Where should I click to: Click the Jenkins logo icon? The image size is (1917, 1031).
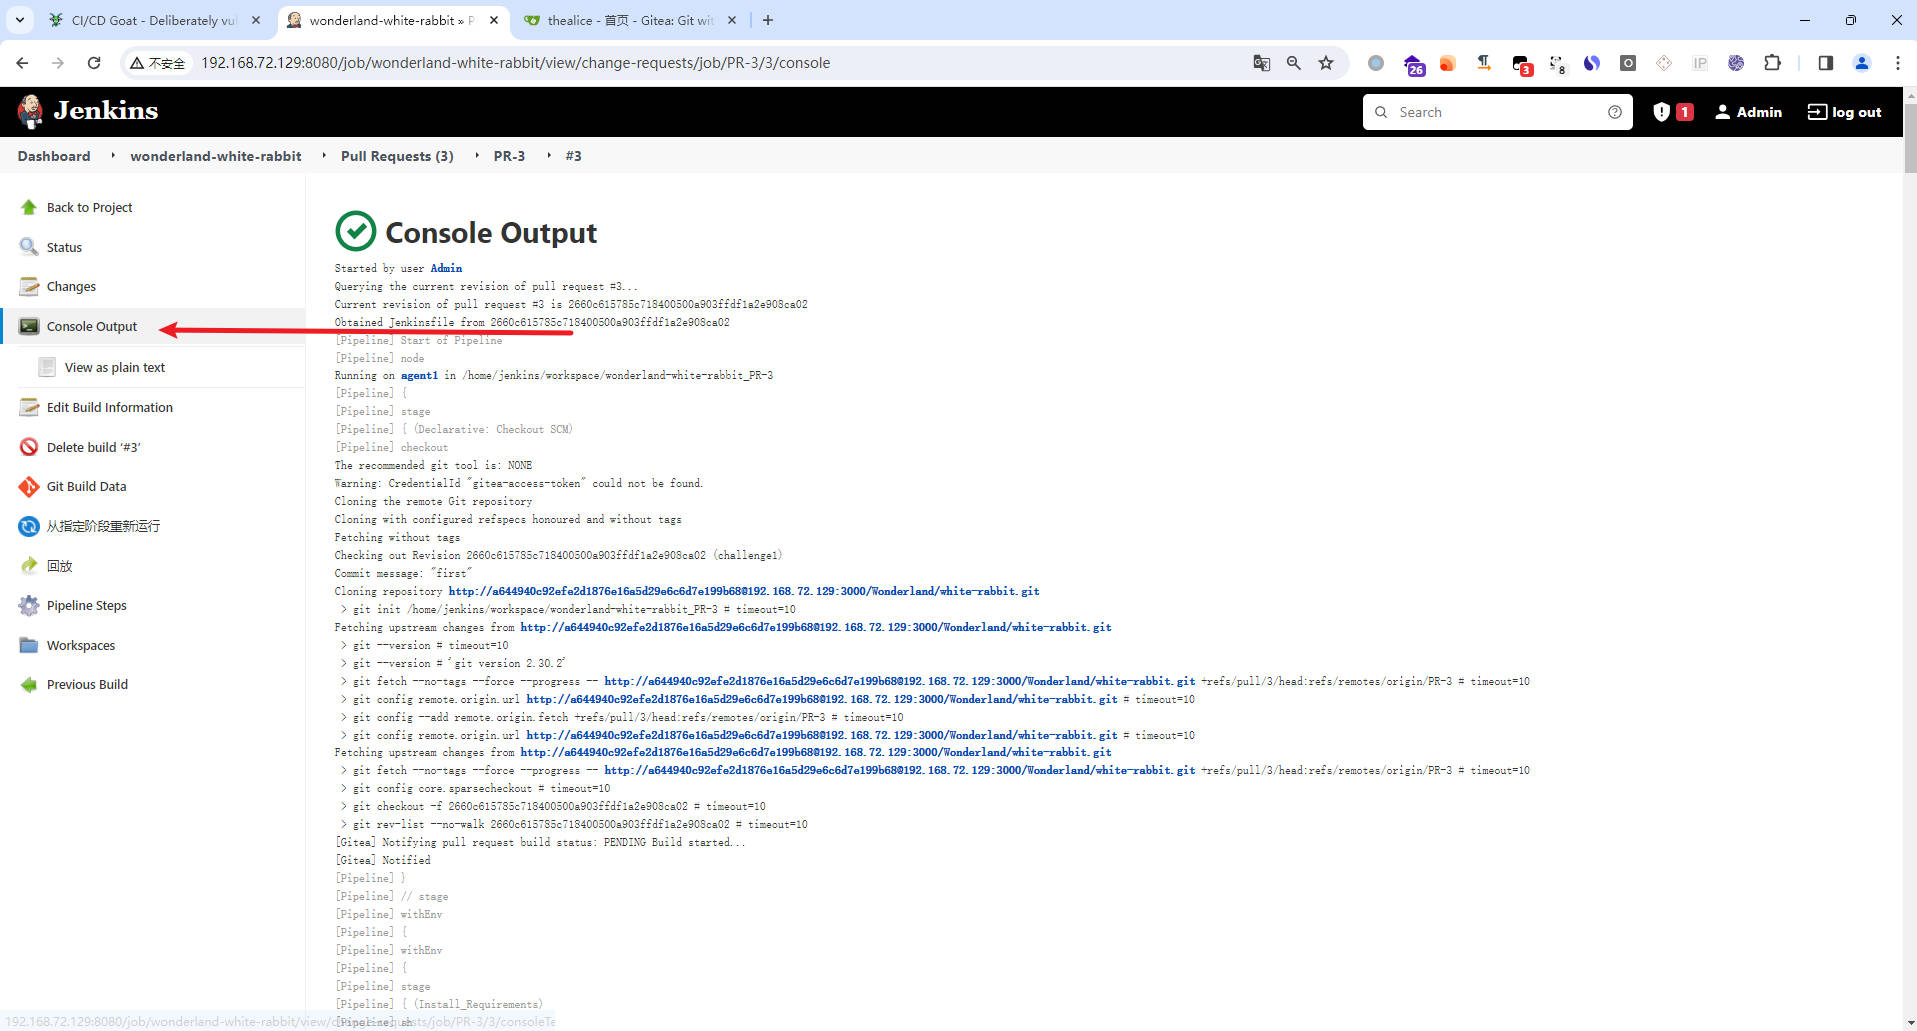point(31,111)
